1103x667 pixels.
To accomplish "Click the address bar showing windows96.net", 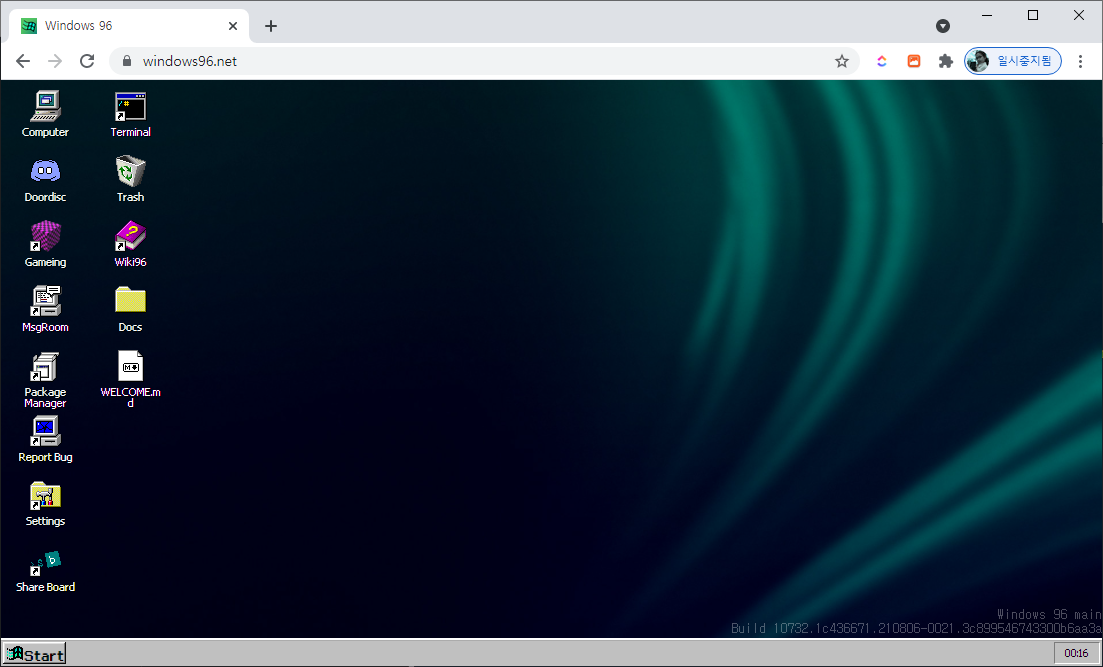I will click(484, 61).
